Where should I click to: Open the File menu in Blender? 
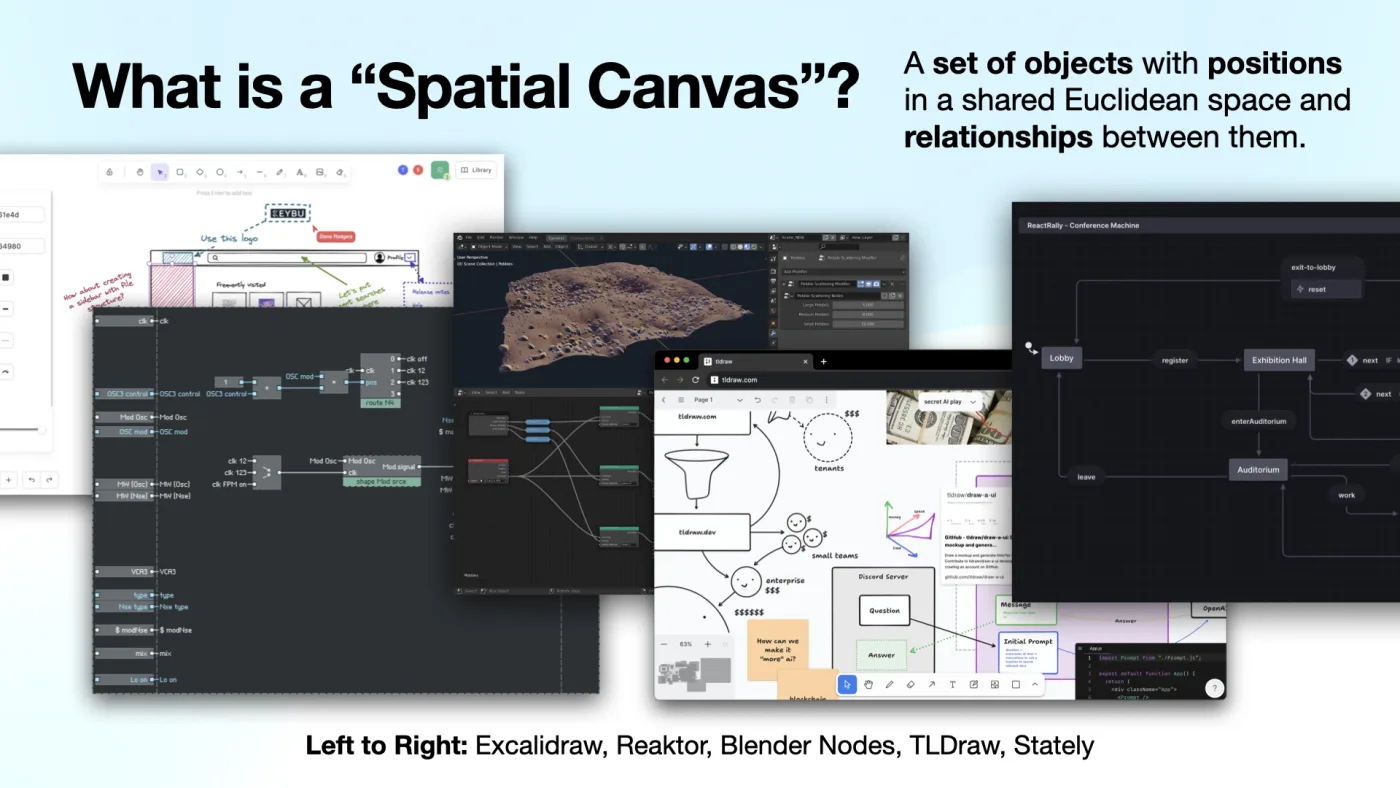click(x=468, y=237)
